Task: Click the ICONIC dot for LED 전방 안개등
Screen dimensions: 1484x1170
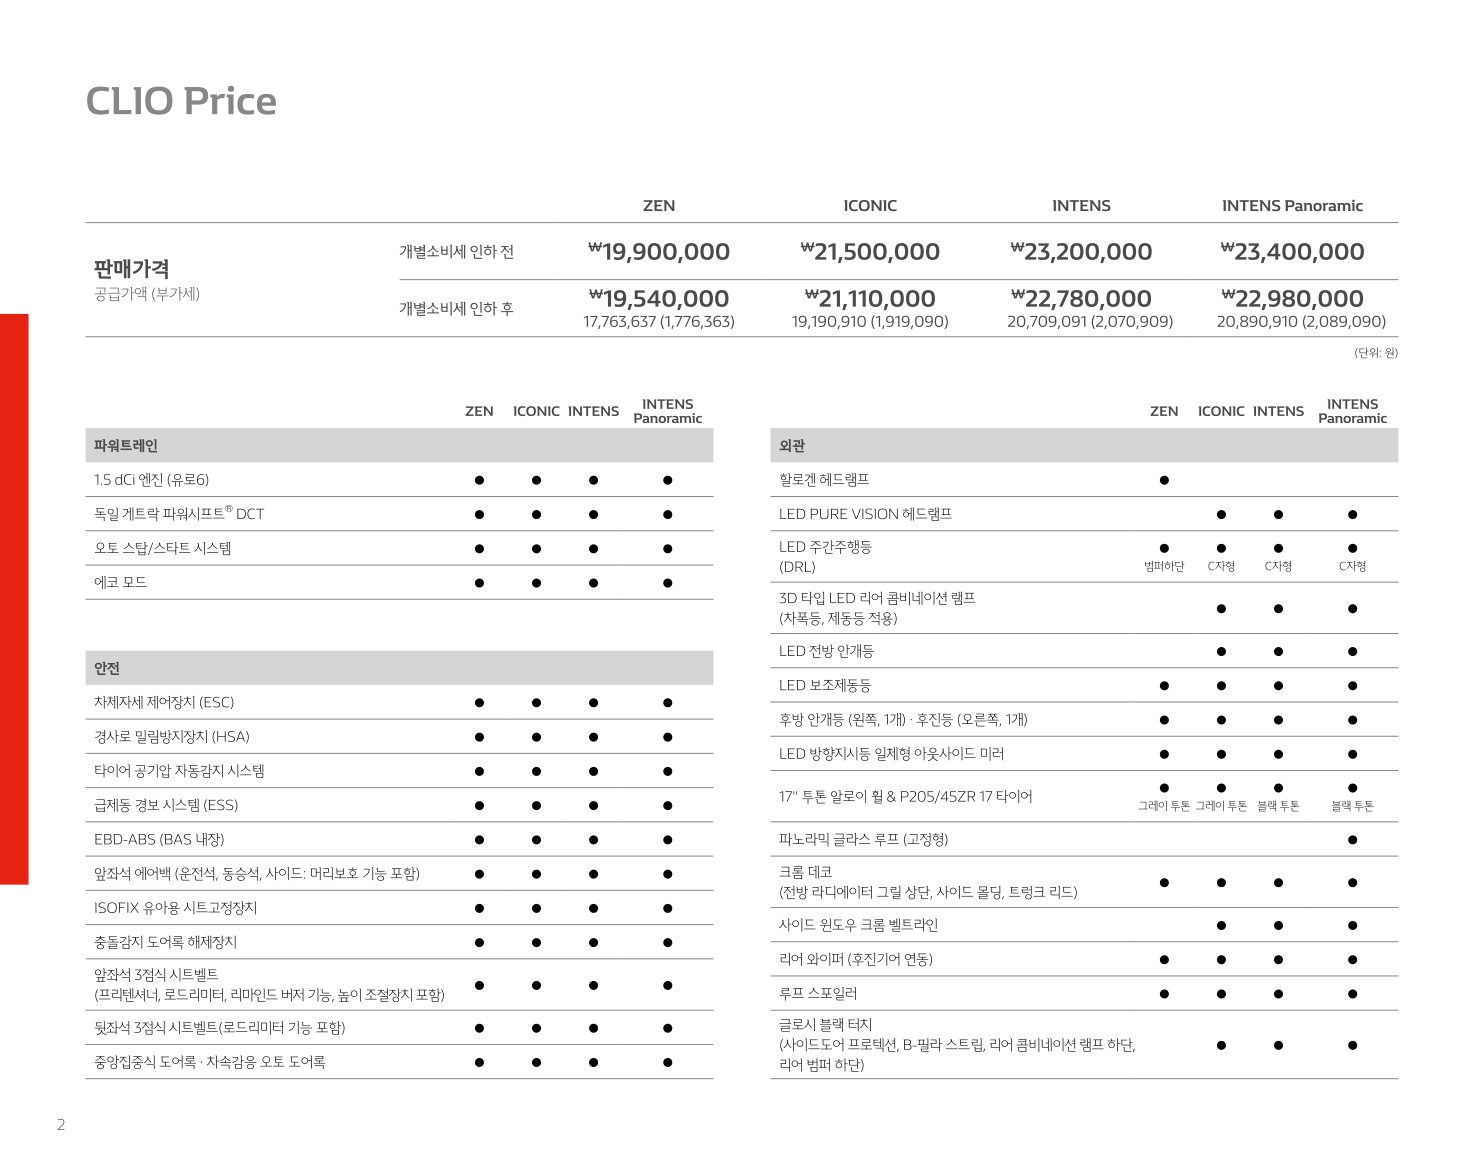Action: pos(1221,652)
